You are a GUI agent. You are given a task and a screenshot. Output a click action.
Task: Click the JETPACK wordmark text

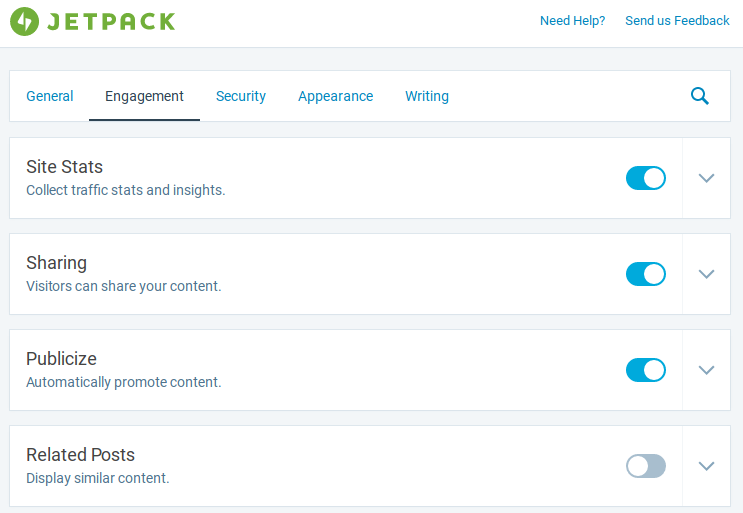[x=112, y=21]
